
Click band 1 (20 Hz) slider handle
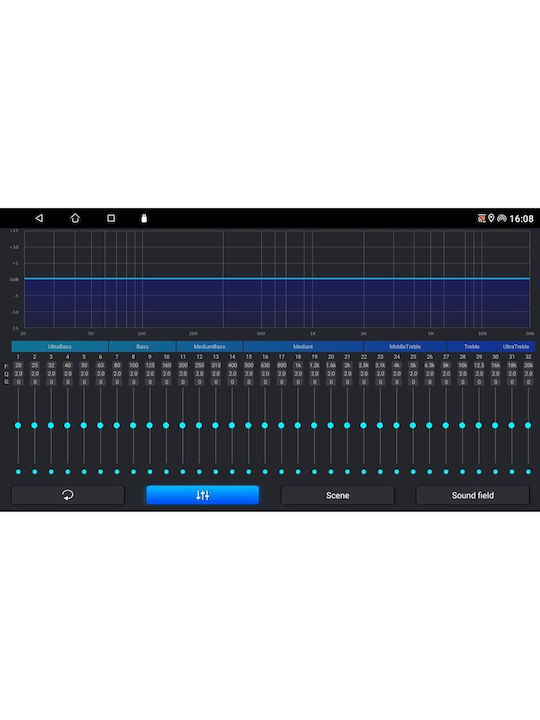point(18,425)
